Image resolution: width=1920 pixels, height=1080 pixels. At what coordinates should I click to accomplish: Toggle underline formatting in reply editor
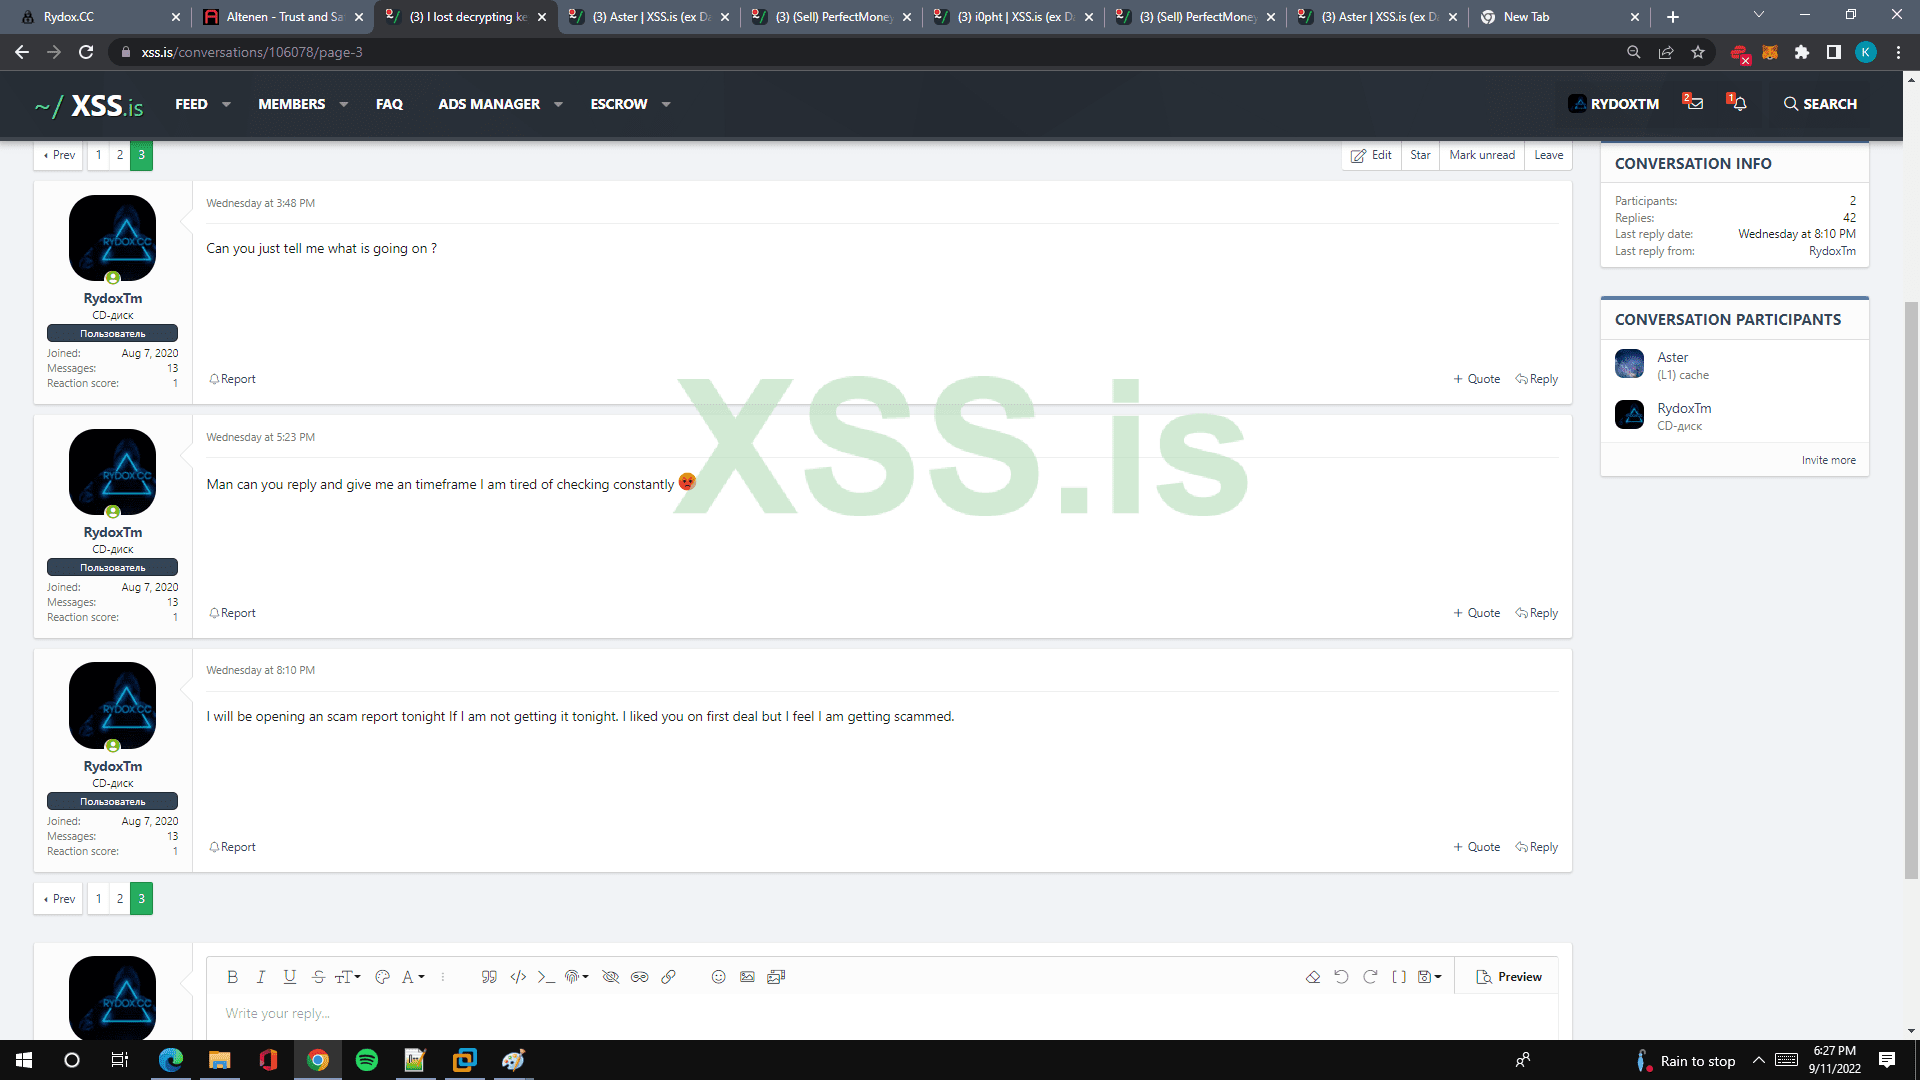coord(290,977)
